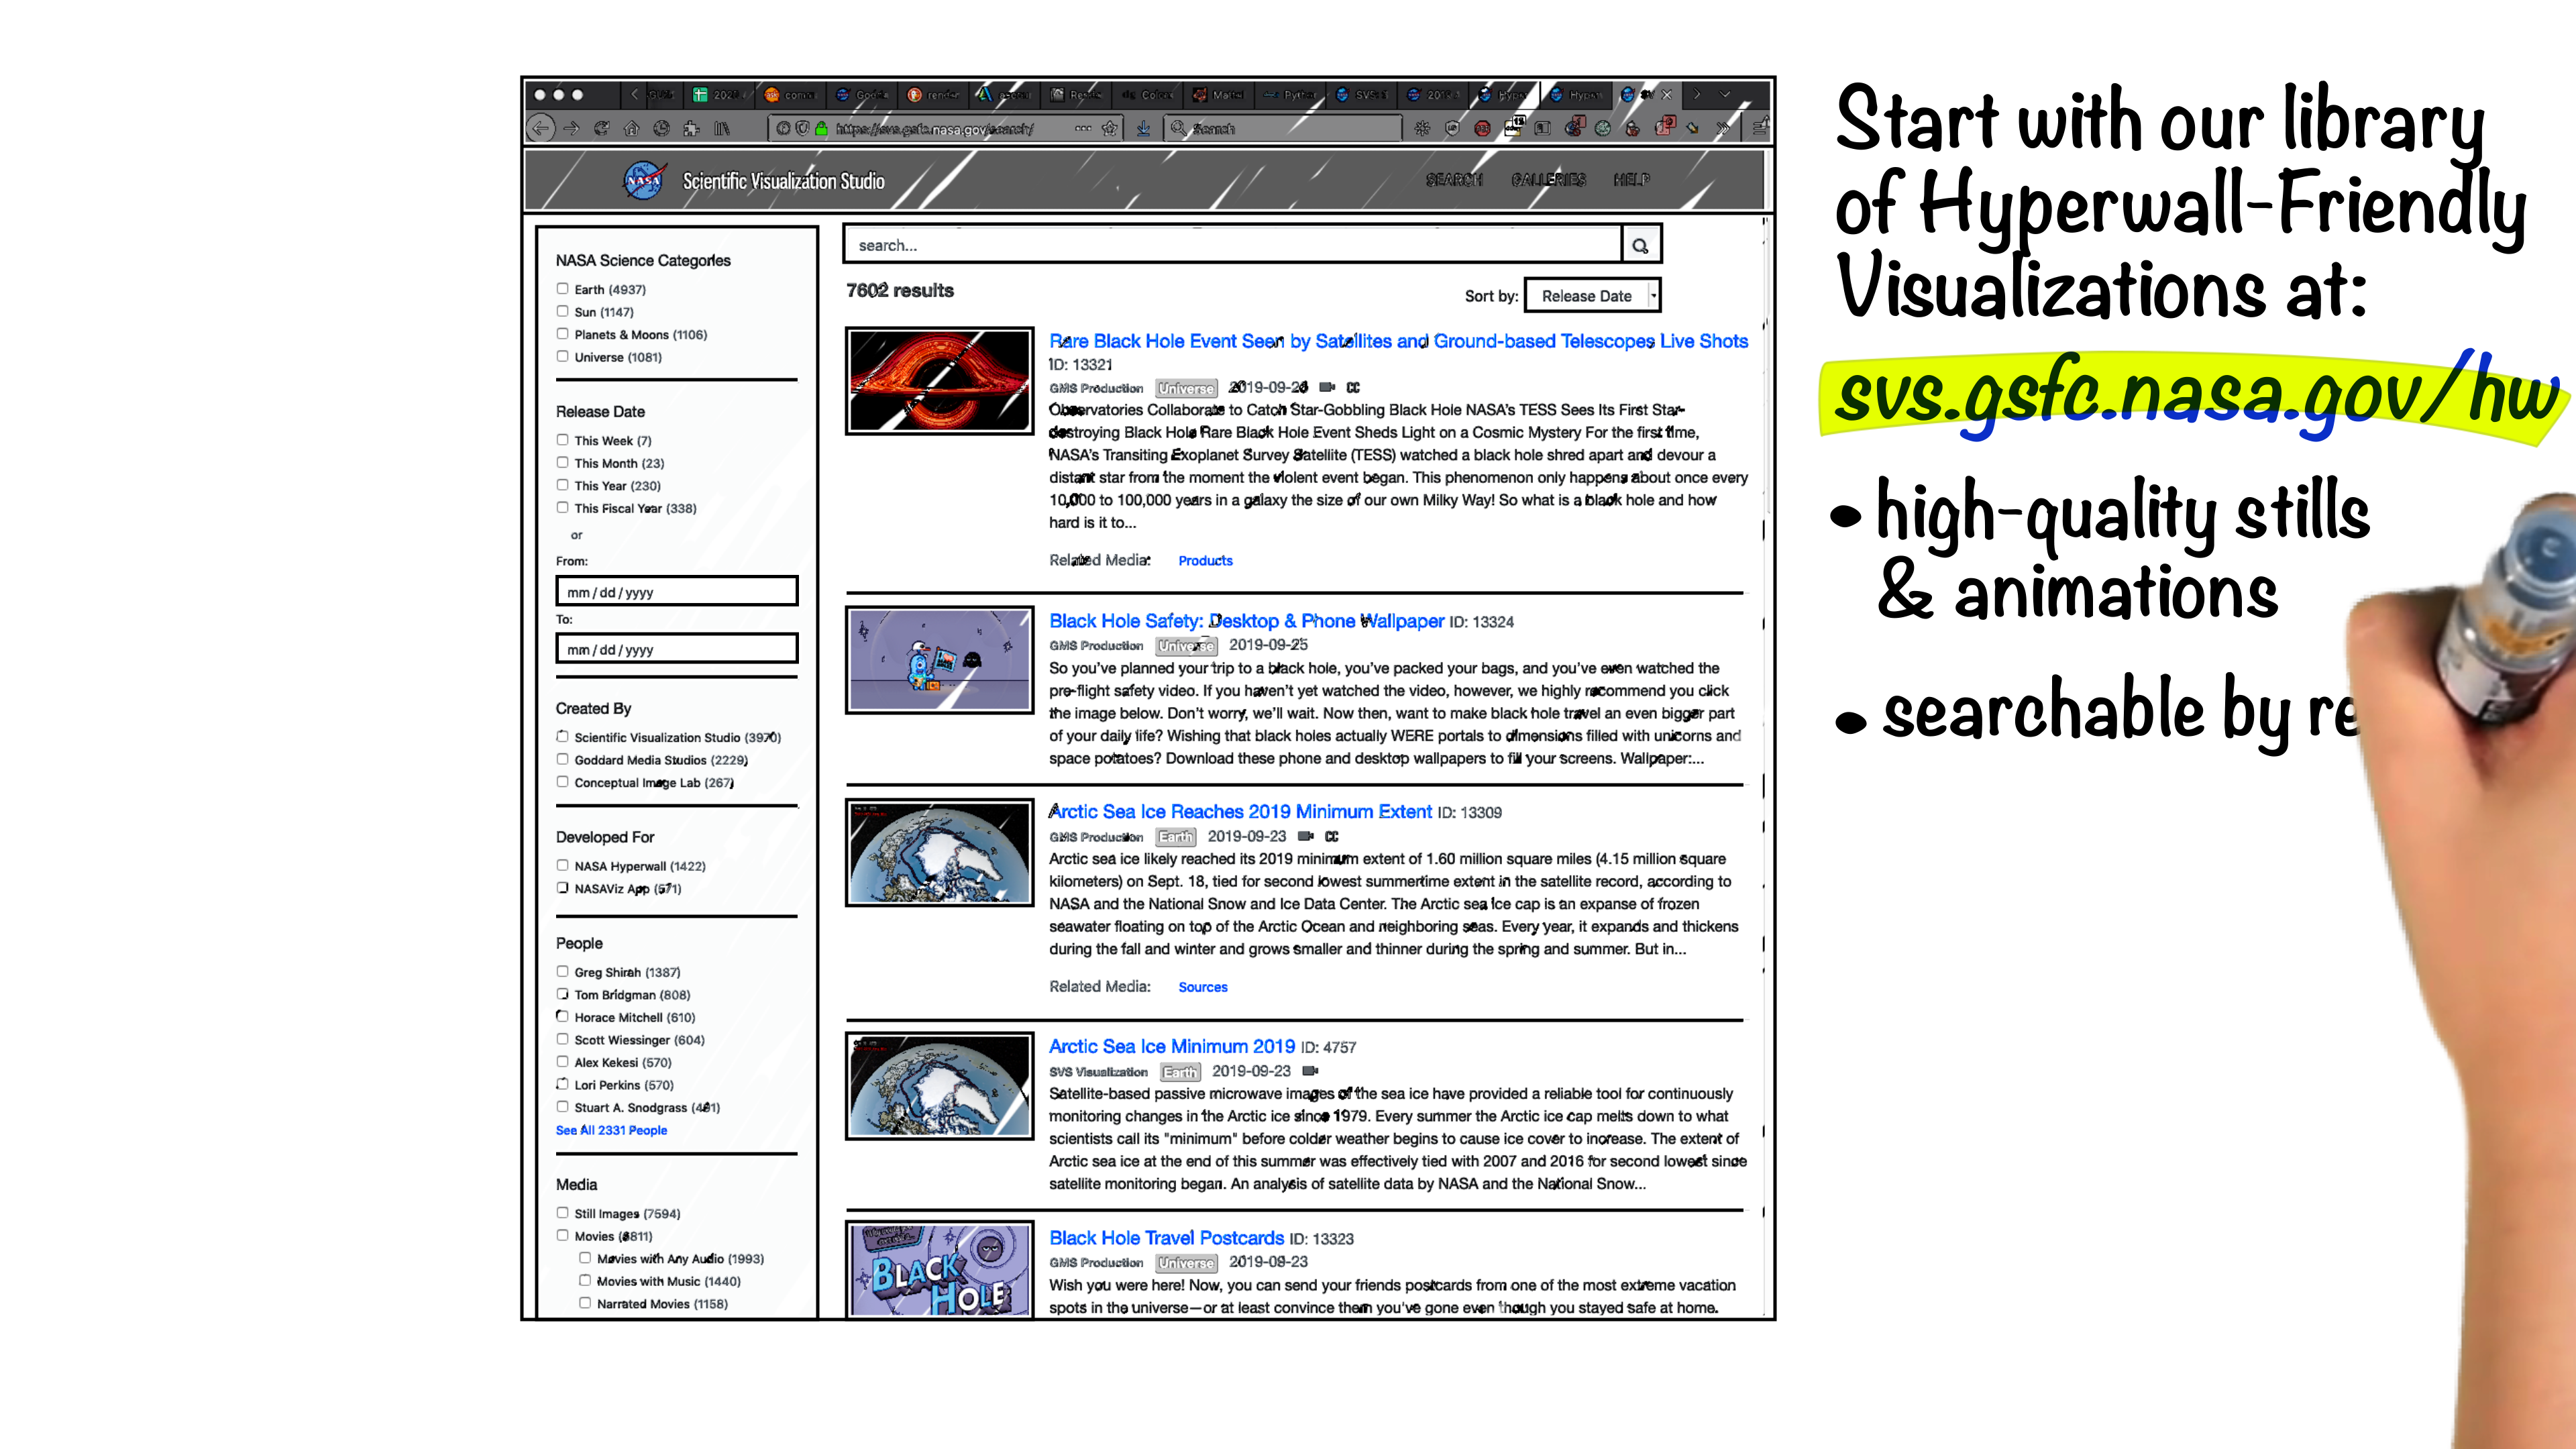This screenshot has width=2576, height=1449.
Task: Open the browser home page icon
Action: tap(631, 128)
